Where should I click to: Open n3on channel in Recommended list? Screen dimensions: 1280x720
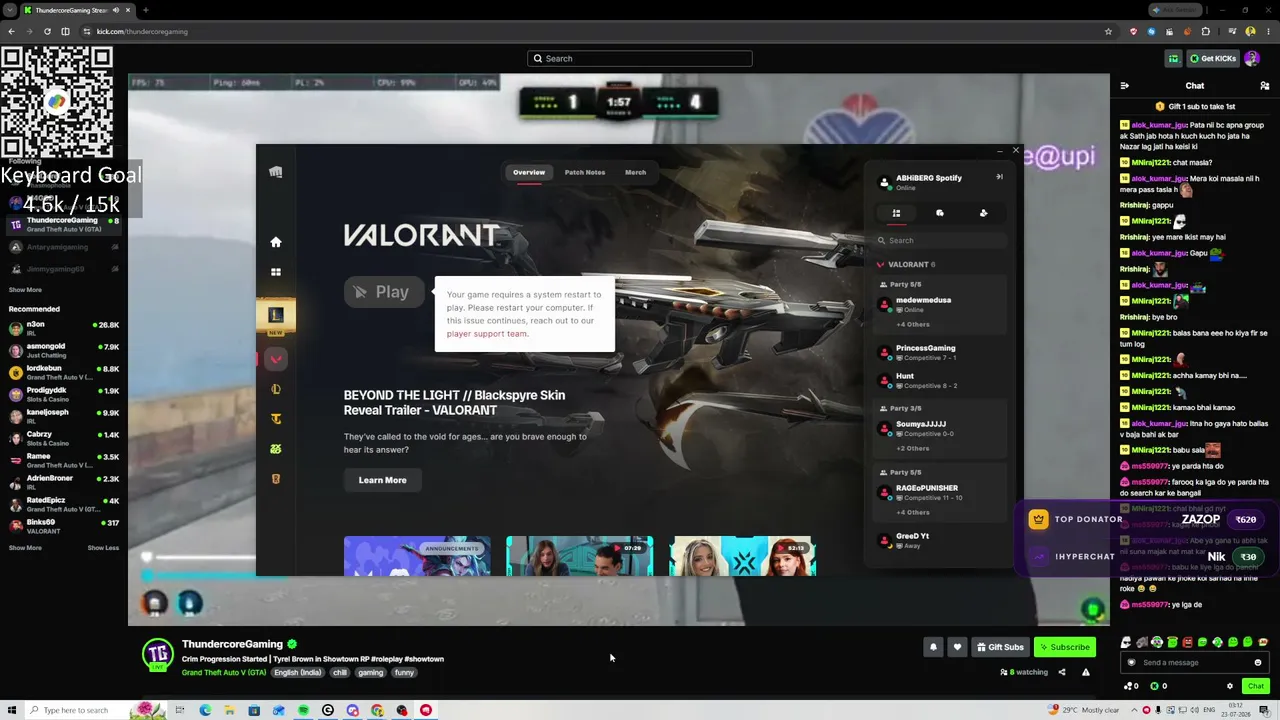coord(63,328)
